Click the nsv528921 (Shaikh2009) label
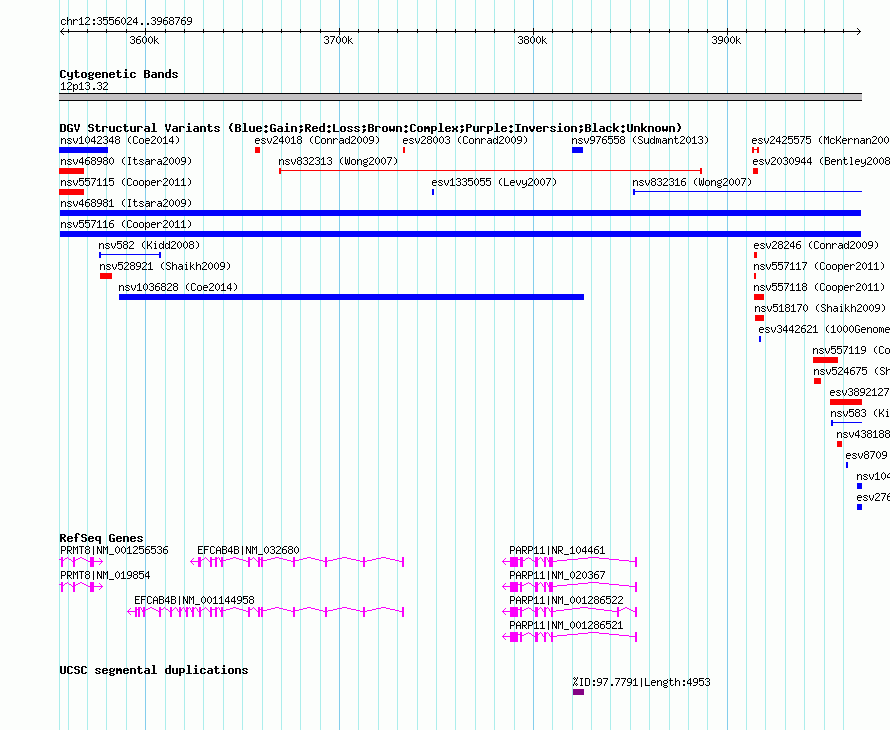The width and height of the screenshot is (890, 730). point(165,266)
